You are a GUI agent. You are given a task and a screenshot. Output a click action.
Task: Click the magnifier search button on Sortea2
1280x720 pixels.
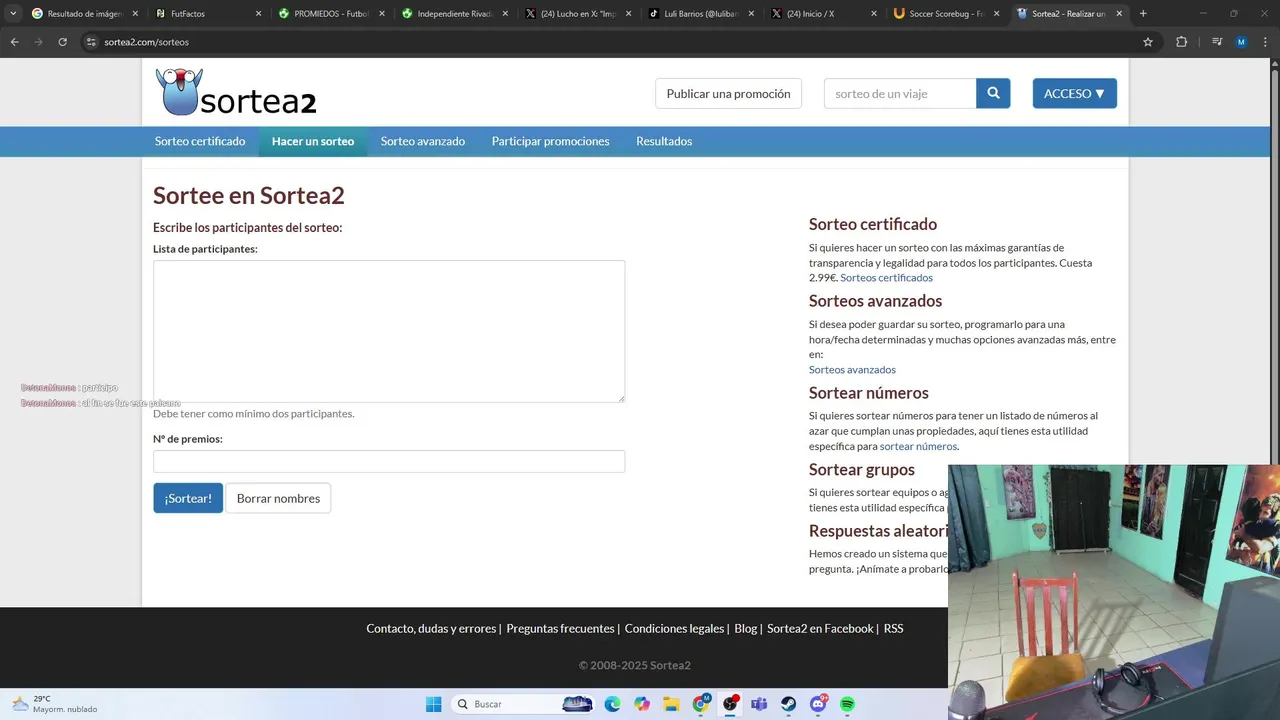coord(993,93)
